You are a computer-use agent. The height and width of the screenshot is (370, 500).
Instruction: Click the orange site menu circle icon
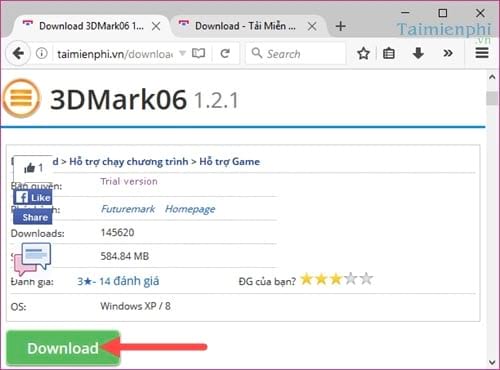(22, 98)
